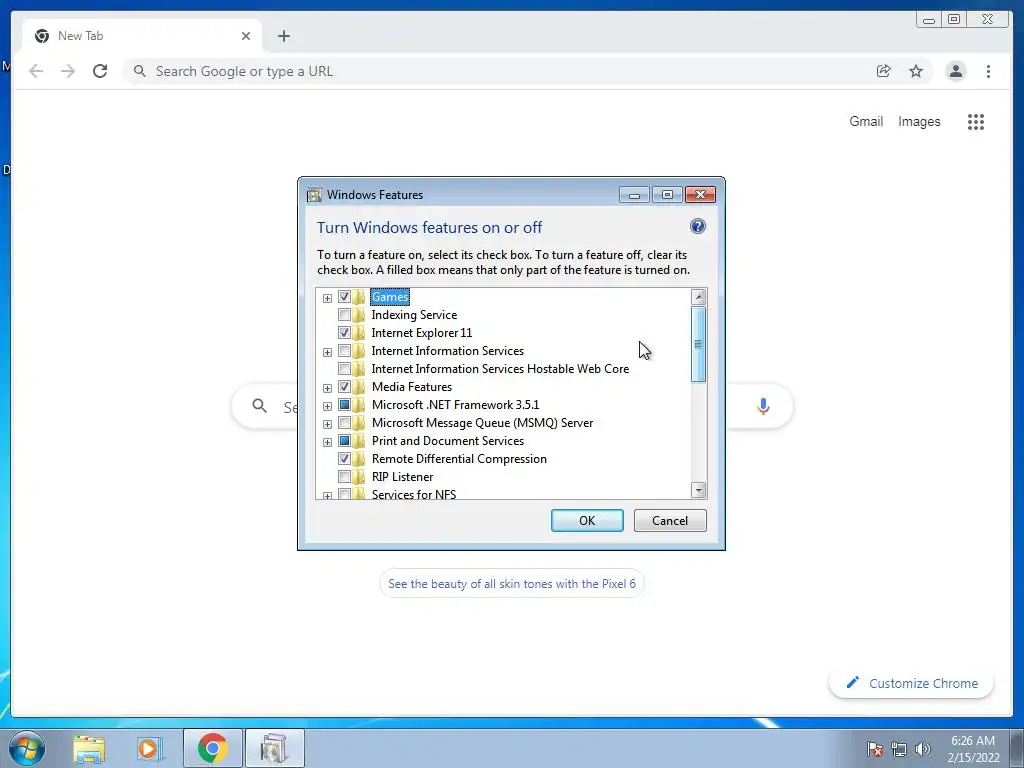Open the Action Center flag icon
1024x768 pixels.
pos(875,749)
